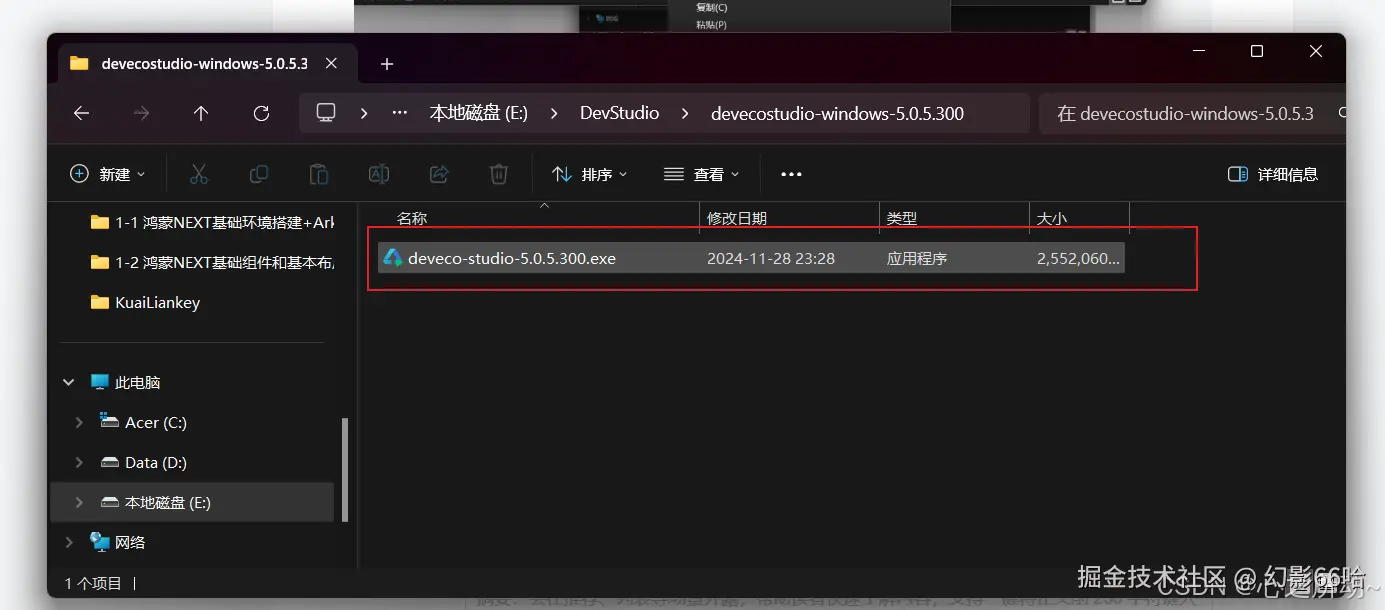This screenshot has width=1385, height=610.
Task: Show hidden path with the ellipsis breadcrumb
Action: tap(400, 113)
